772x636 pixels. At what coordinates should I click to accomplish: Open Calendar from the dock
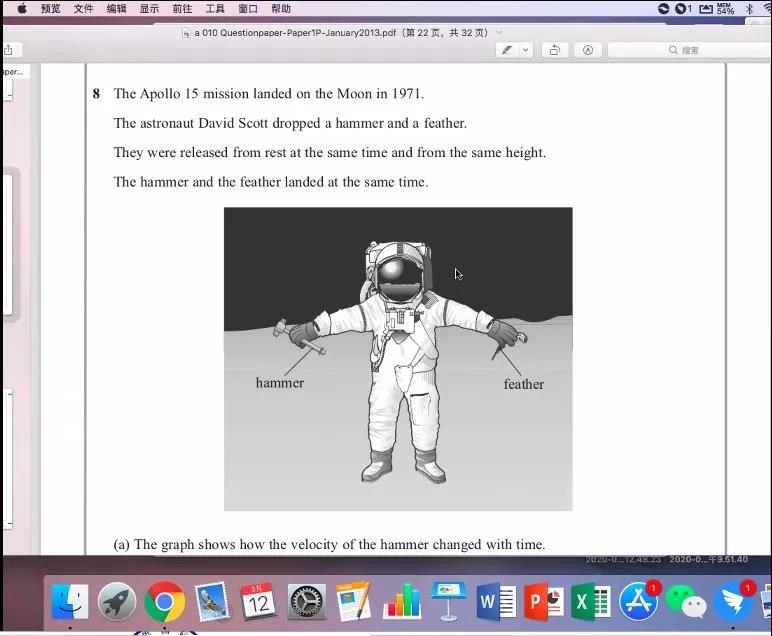(x=259, y=602)
